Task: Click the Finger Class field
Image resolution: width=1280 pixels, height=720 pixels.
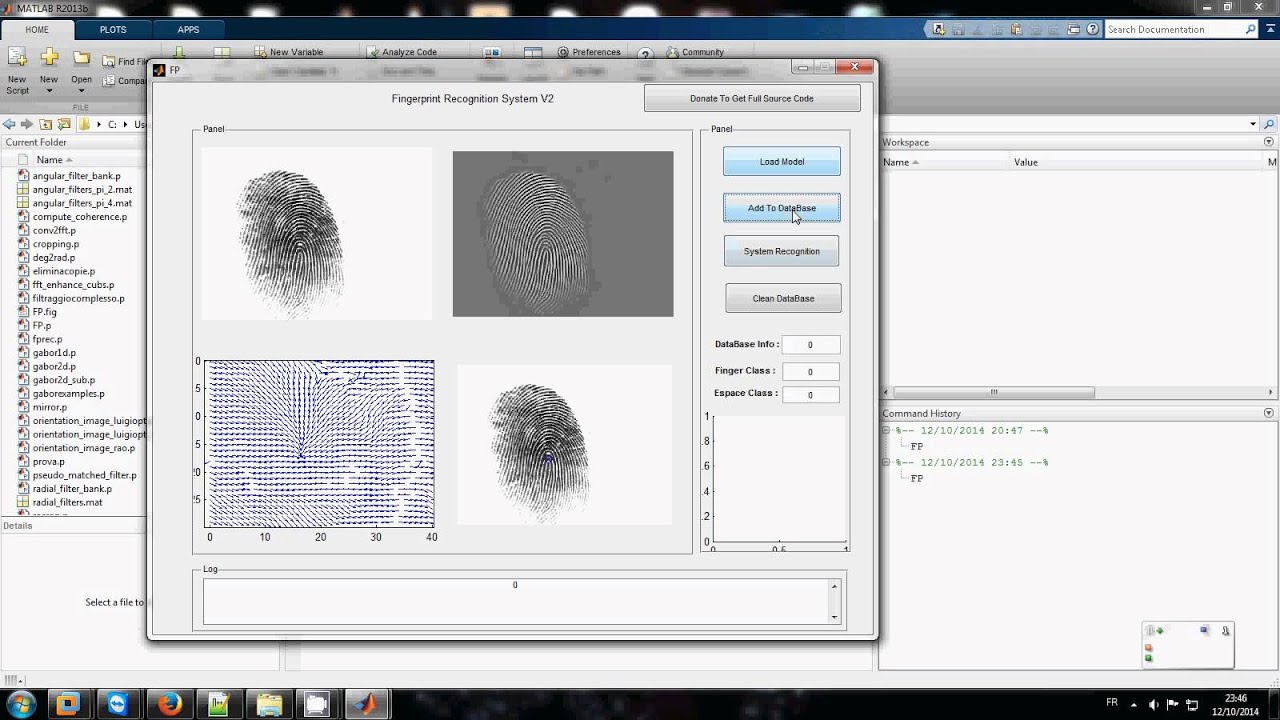Action: pos(810,372)
